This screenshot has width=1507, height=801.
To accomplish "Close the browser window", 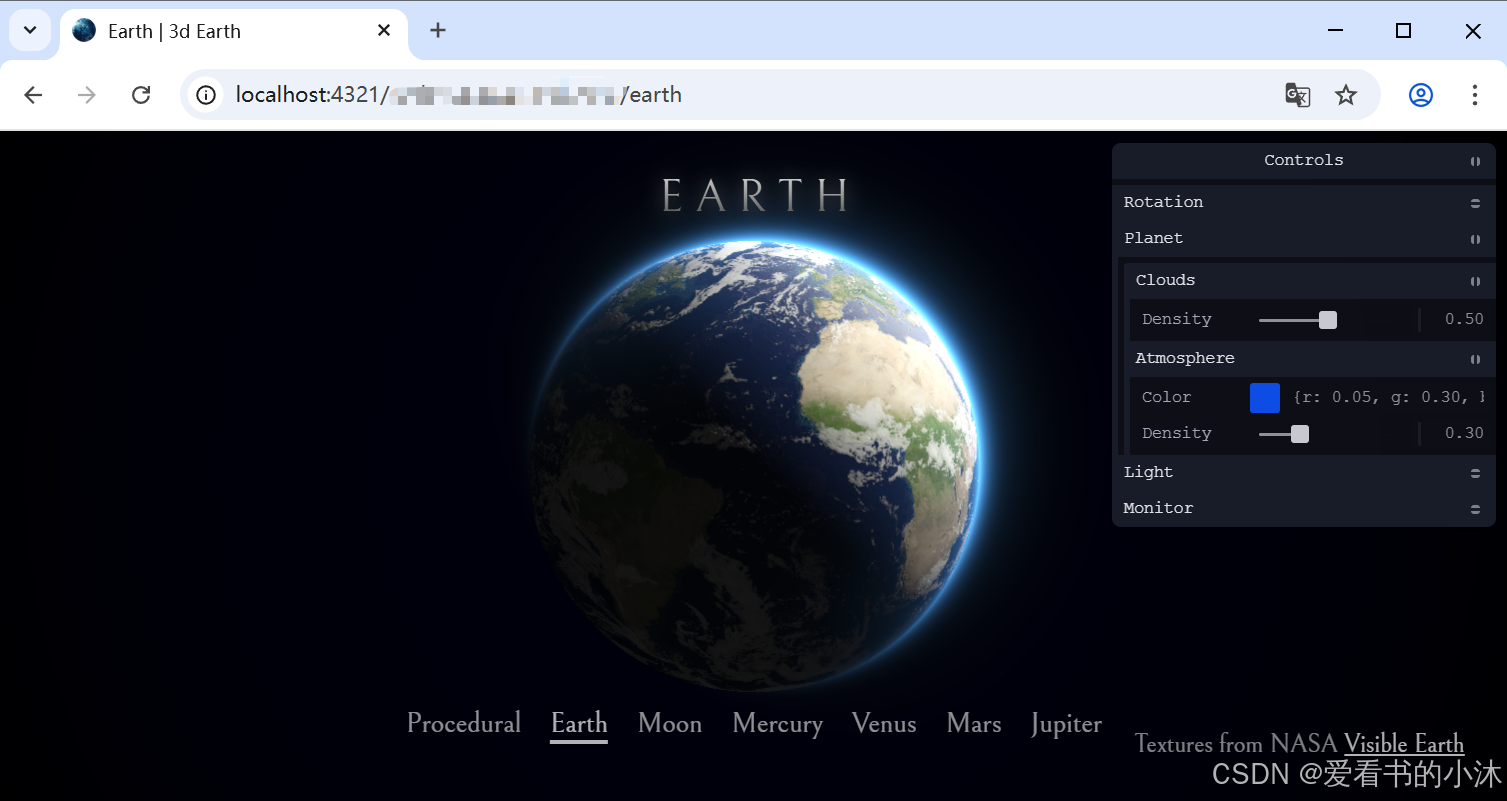I will [x=1473, y=31].
